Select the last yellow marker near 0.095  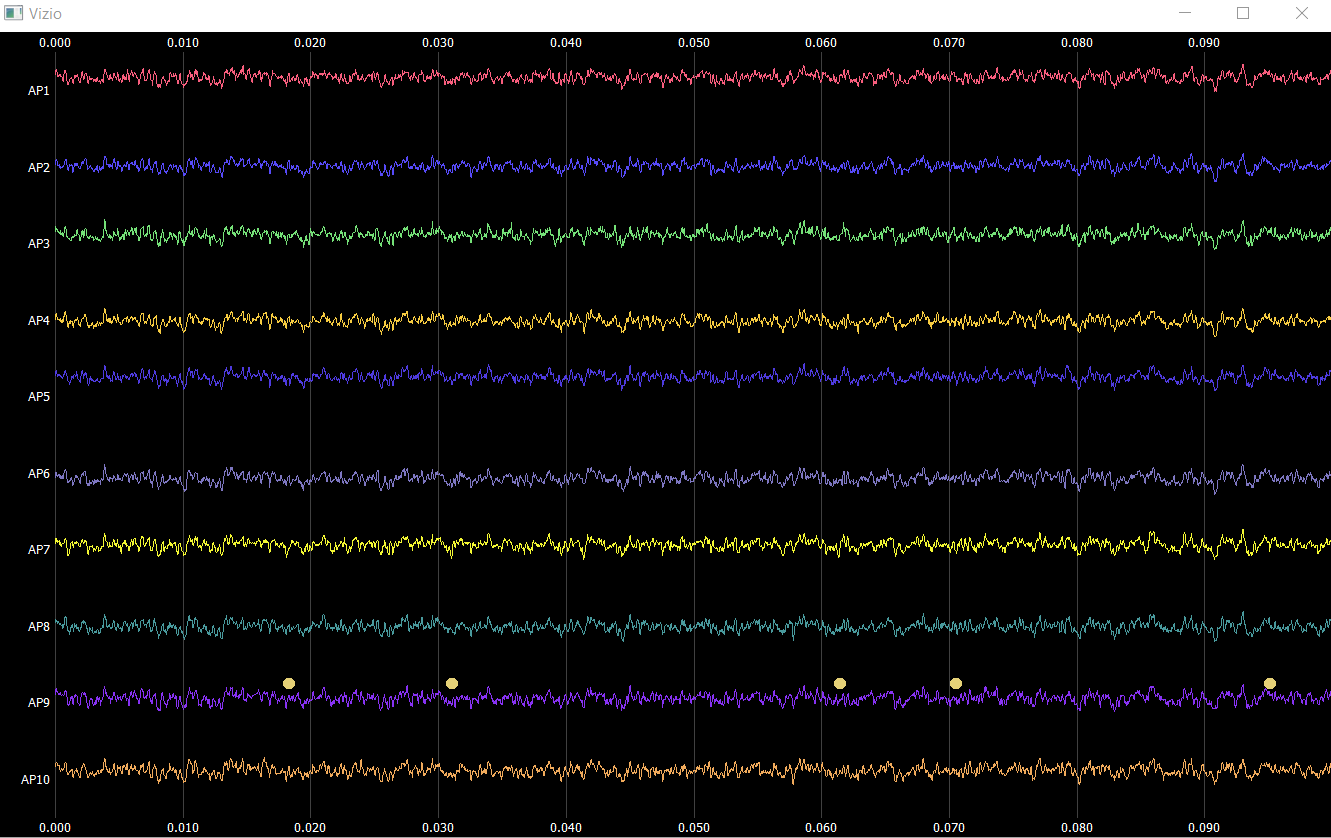pyautogui.click(x=1270, y=683)
